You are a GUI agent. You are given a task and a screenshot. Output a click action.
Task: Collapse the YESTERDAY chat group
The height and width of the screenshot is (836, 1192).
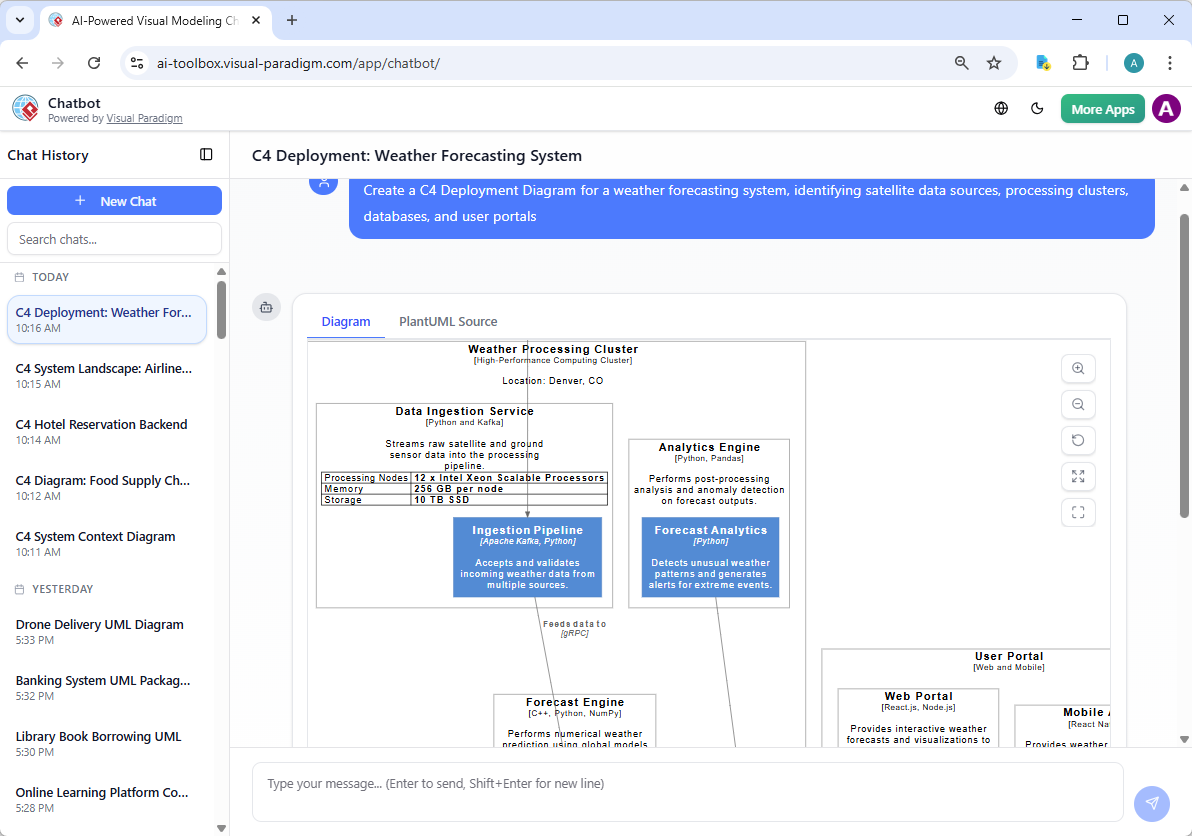point(60,589)
